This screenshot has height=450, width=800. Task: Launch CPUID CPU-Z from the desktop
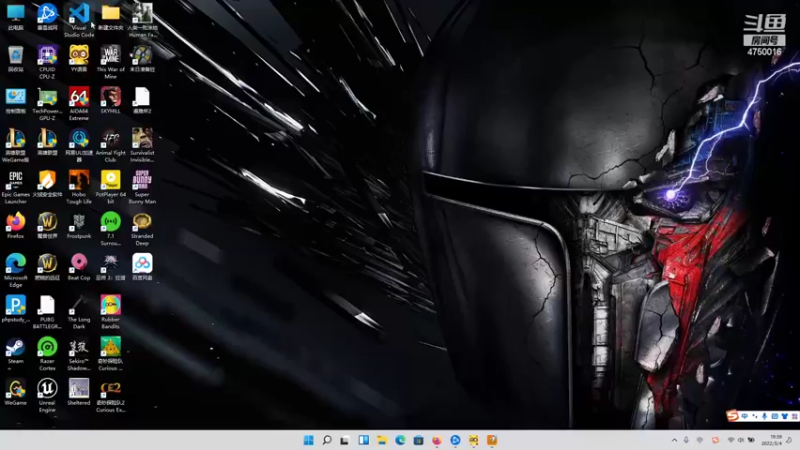47,61
